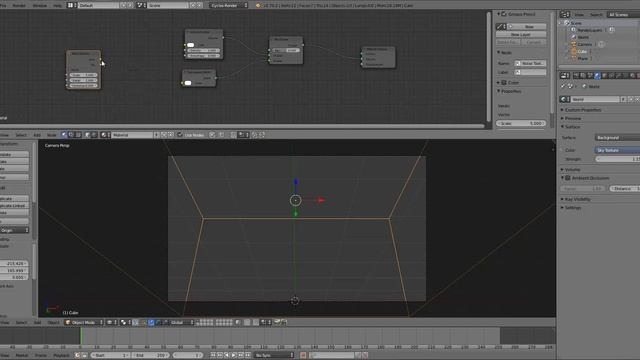Viewport: 640px width, 360px height.
Task: Click the grease pencil brush icon
Action: tap(501, 27)
